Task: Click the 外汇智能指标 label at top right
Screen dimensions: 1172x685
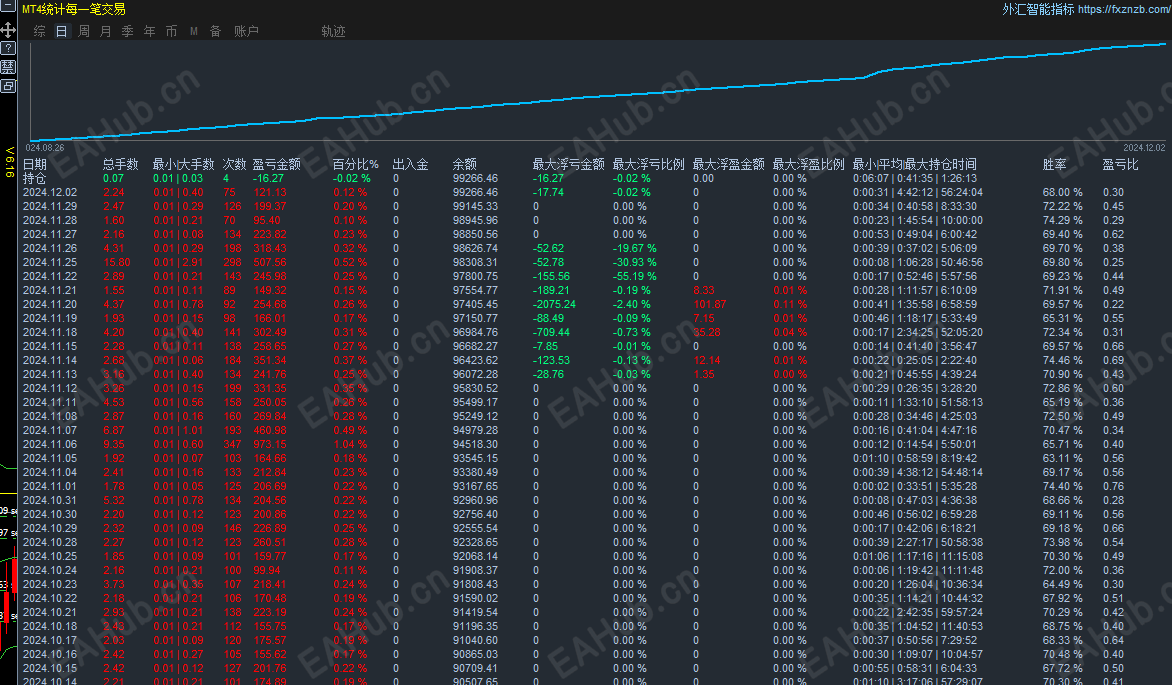Action: pyautogui.click(x=1037, y=9)
